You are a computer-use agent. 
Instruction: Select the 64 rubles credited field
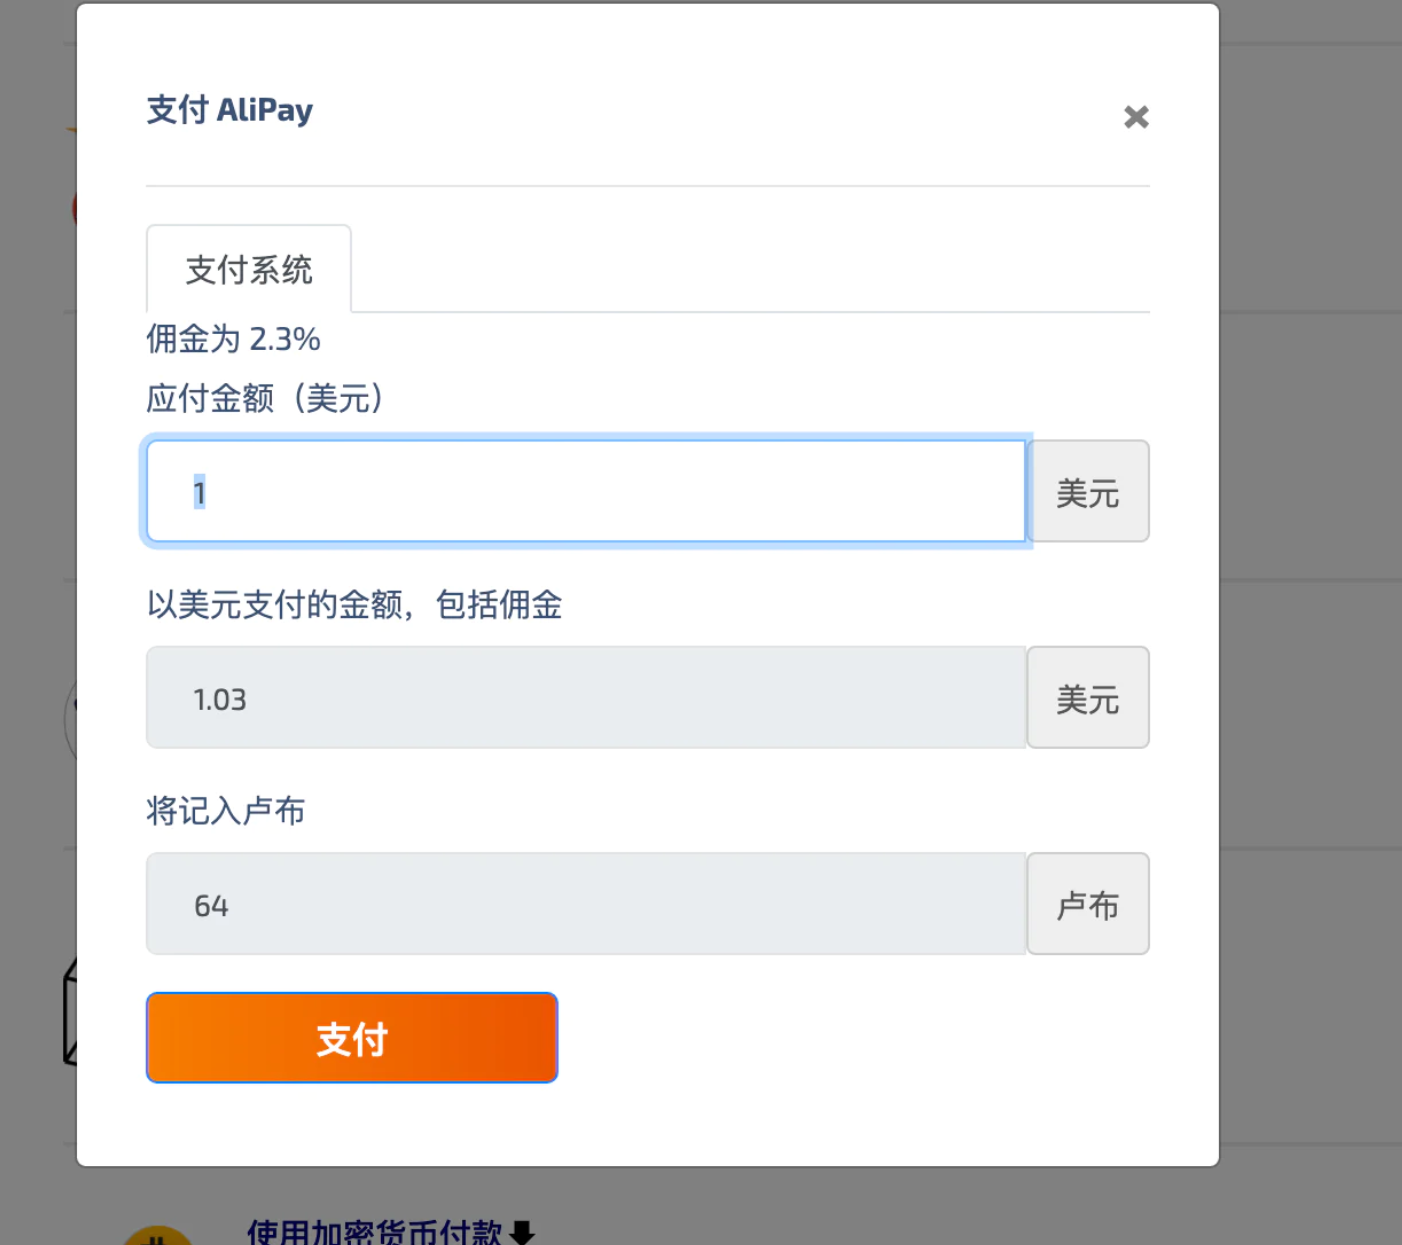click(x=586, y=903)
